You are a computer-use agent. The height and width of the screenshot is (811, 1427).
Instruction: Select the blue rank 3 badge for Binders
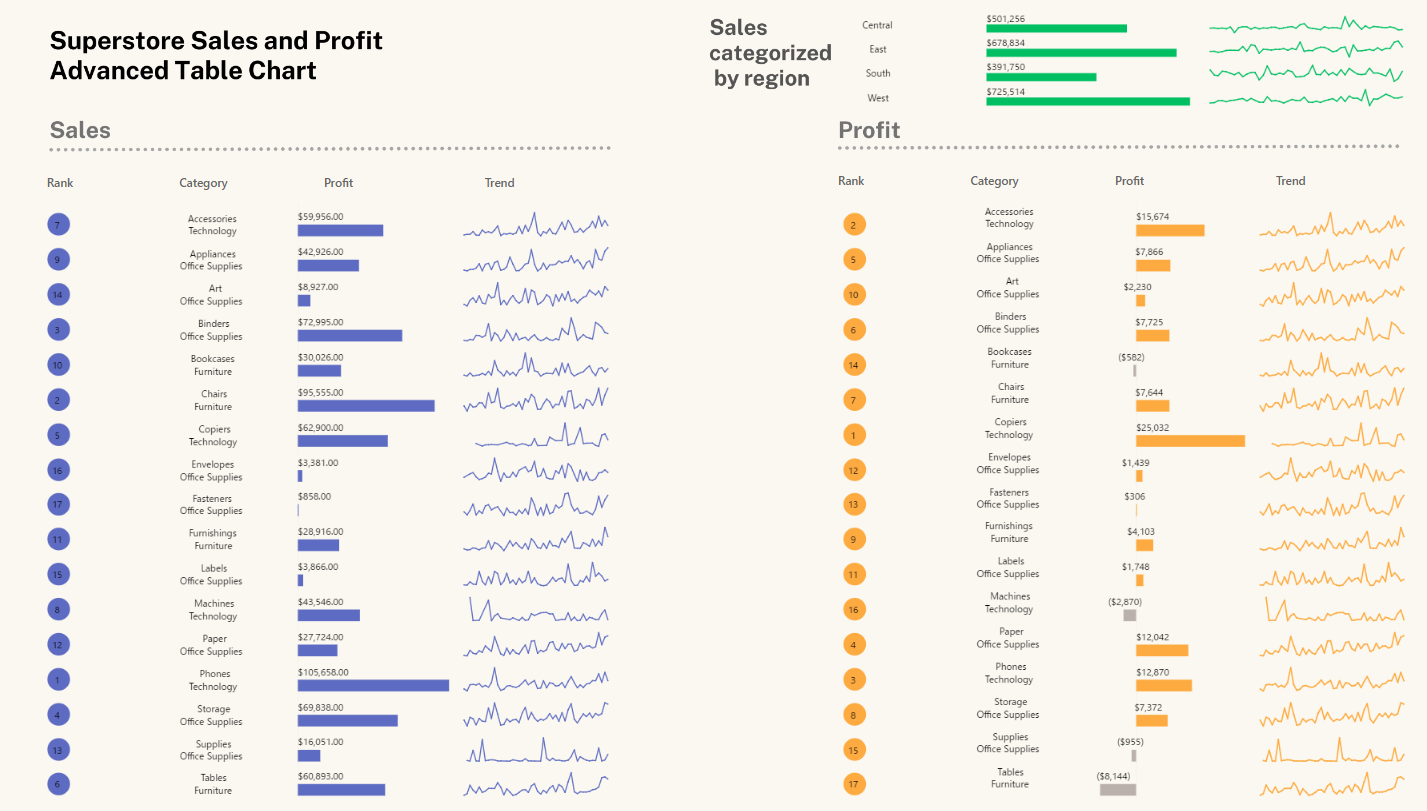tap(58, 330)
